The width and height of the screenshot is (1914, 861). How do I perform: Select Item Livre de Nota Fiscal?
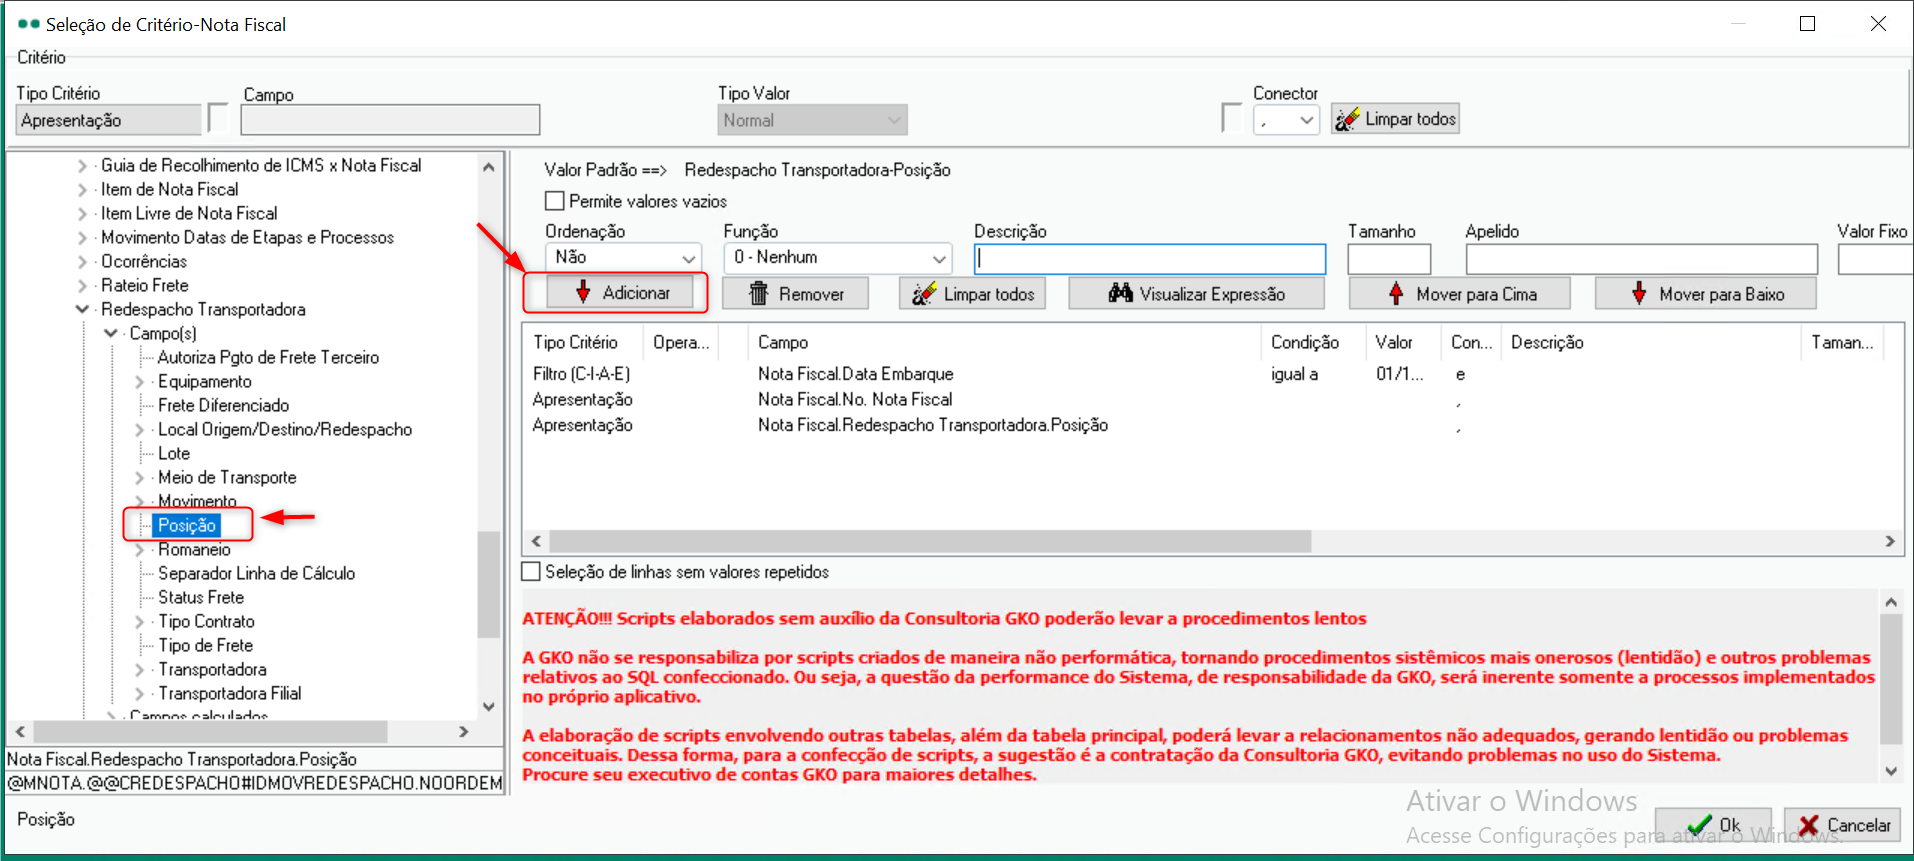(189, 213)
